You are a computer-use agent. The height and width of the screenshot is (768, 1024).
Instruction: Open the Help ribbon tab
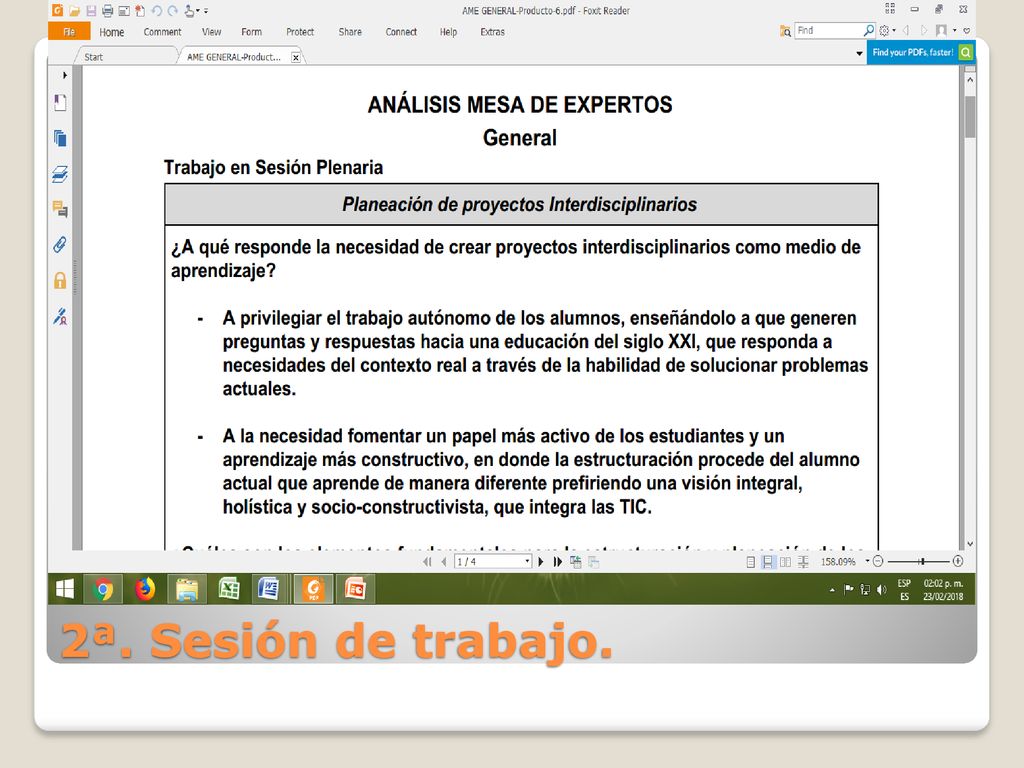pos(448,32)
